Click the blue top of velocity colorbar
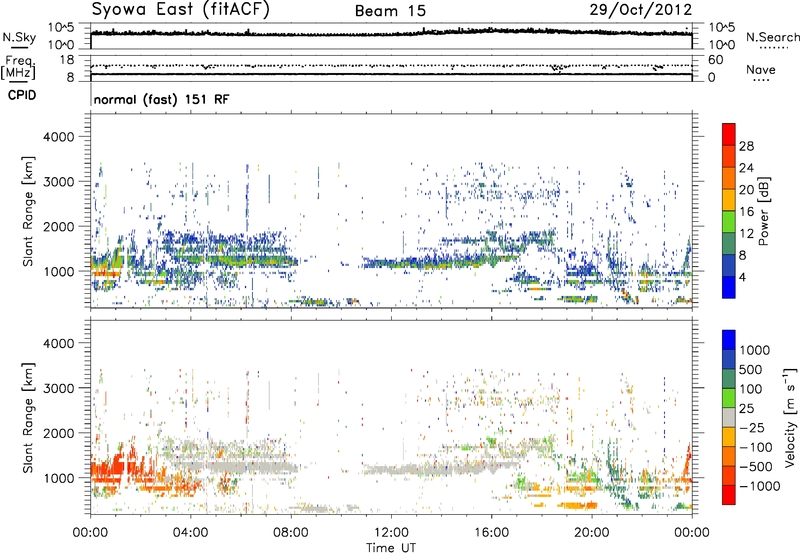The height and width of the screenshot is (554, 800). [x=729, y=340]
